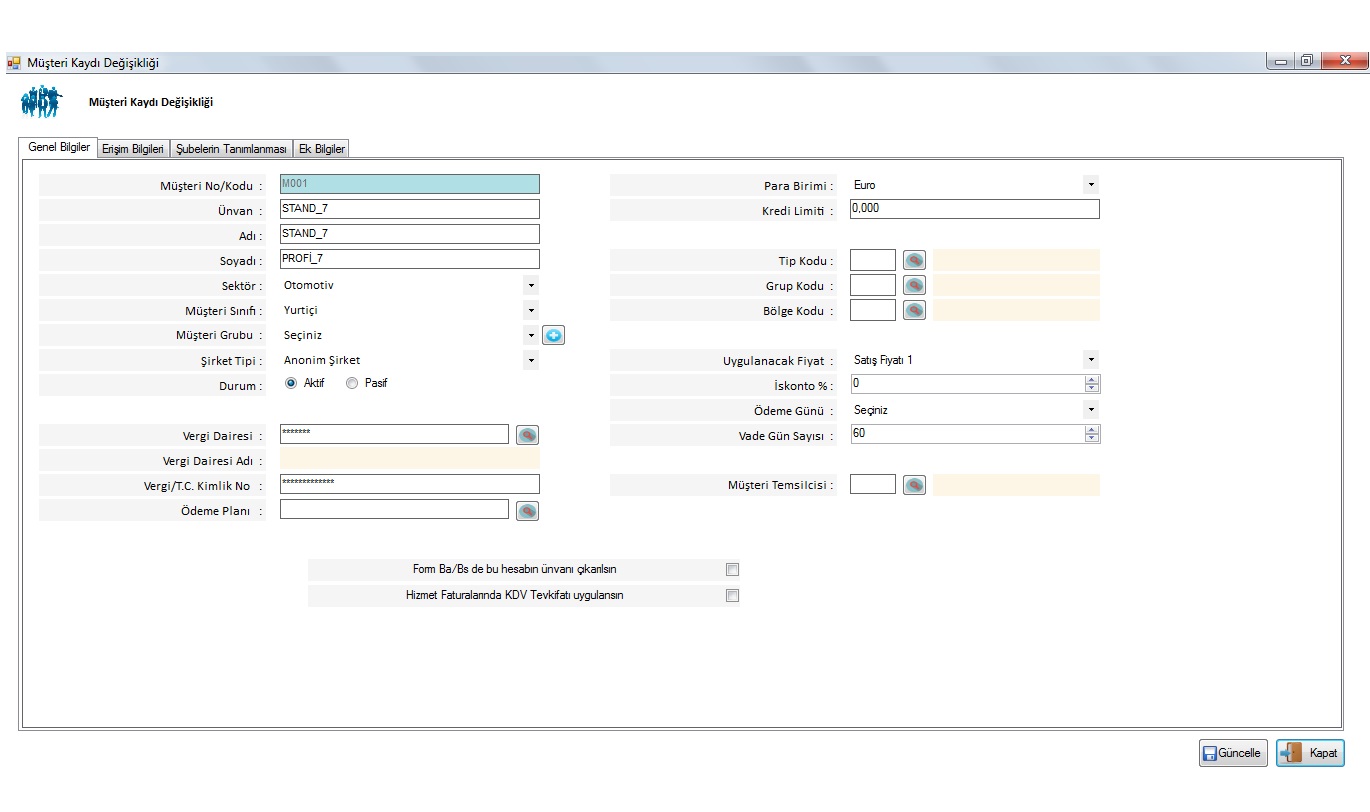Click the Kapat button

pos(1310,753)
